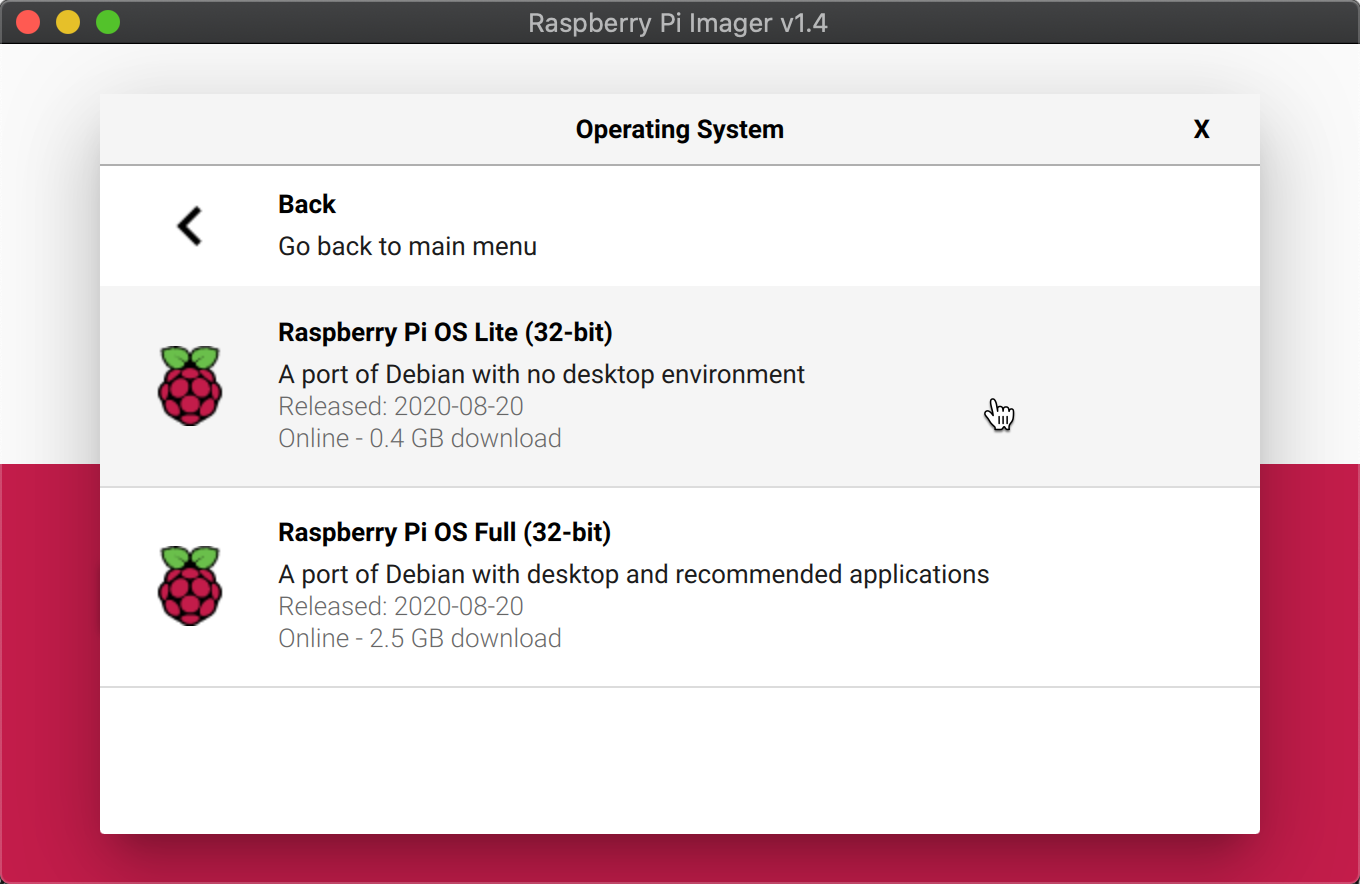Screen dimensions: 1360x884
Task: Select Raspberry Pi OS Lite (32-bit) title
Action: [x=445, y=332]
